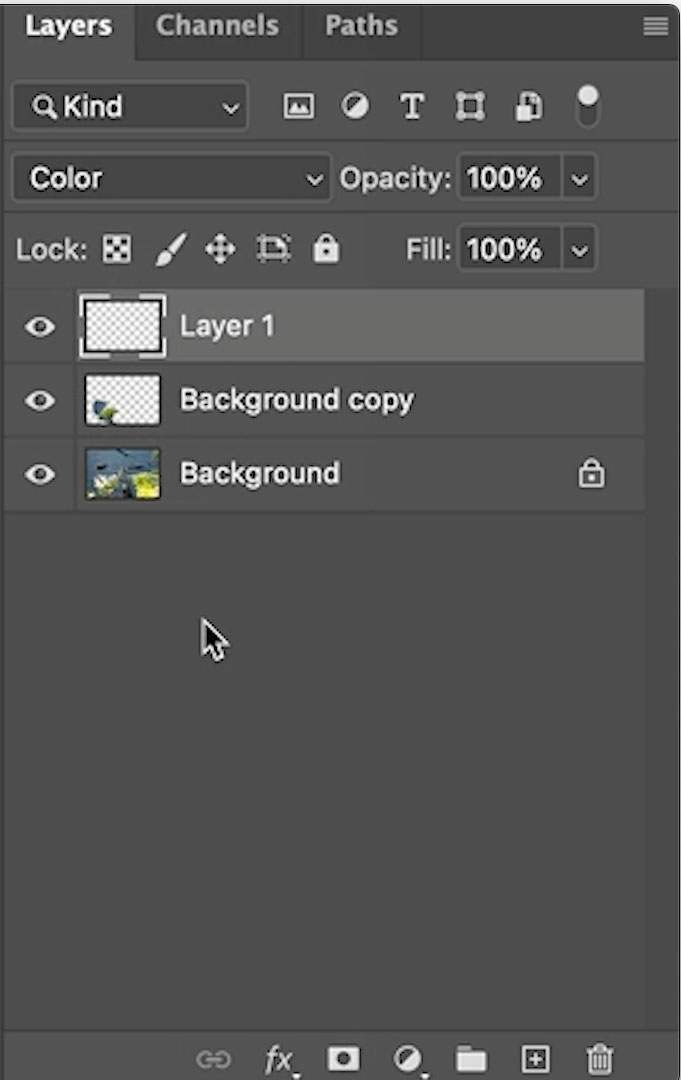
Task: Lock image pixels brush icon
Action: [x=170, y=249]
